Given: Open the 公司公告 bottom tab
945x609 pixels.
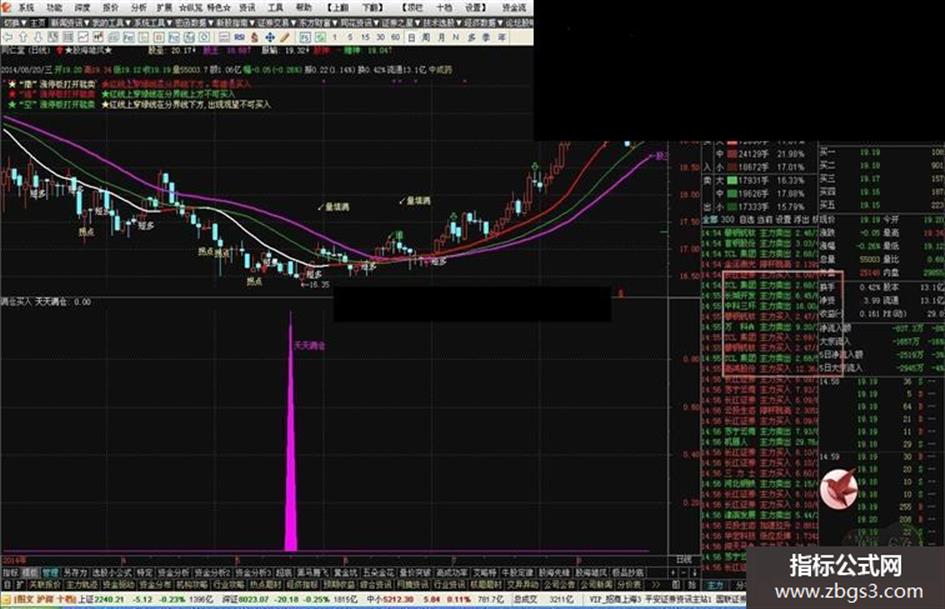Looking at the screenshot, I should 559,585.
